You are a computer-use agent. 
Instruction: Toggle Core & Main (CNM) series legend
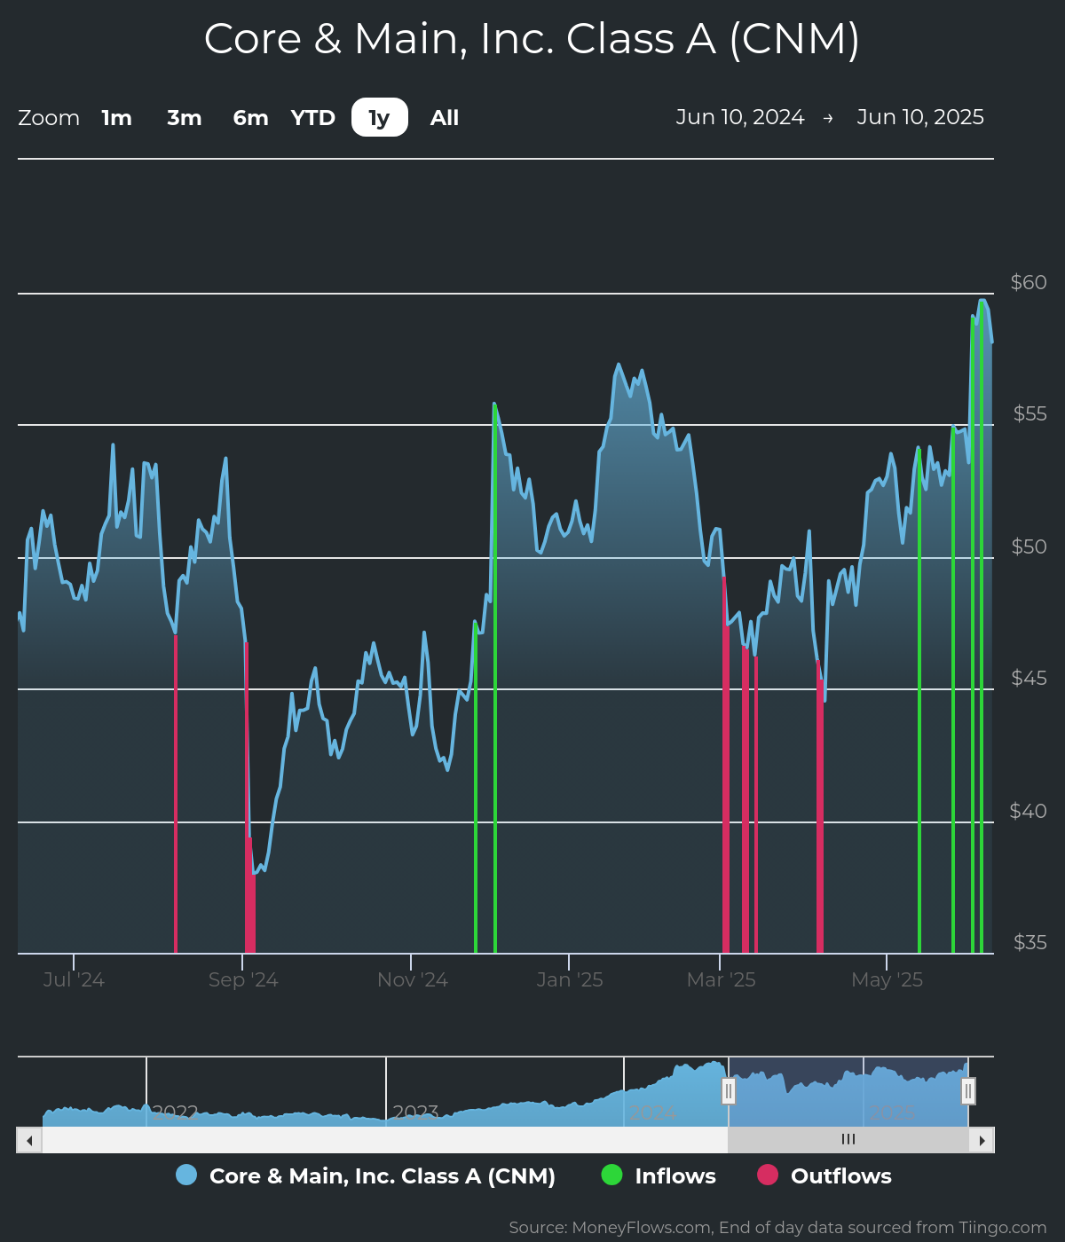tap(365, 1176)
